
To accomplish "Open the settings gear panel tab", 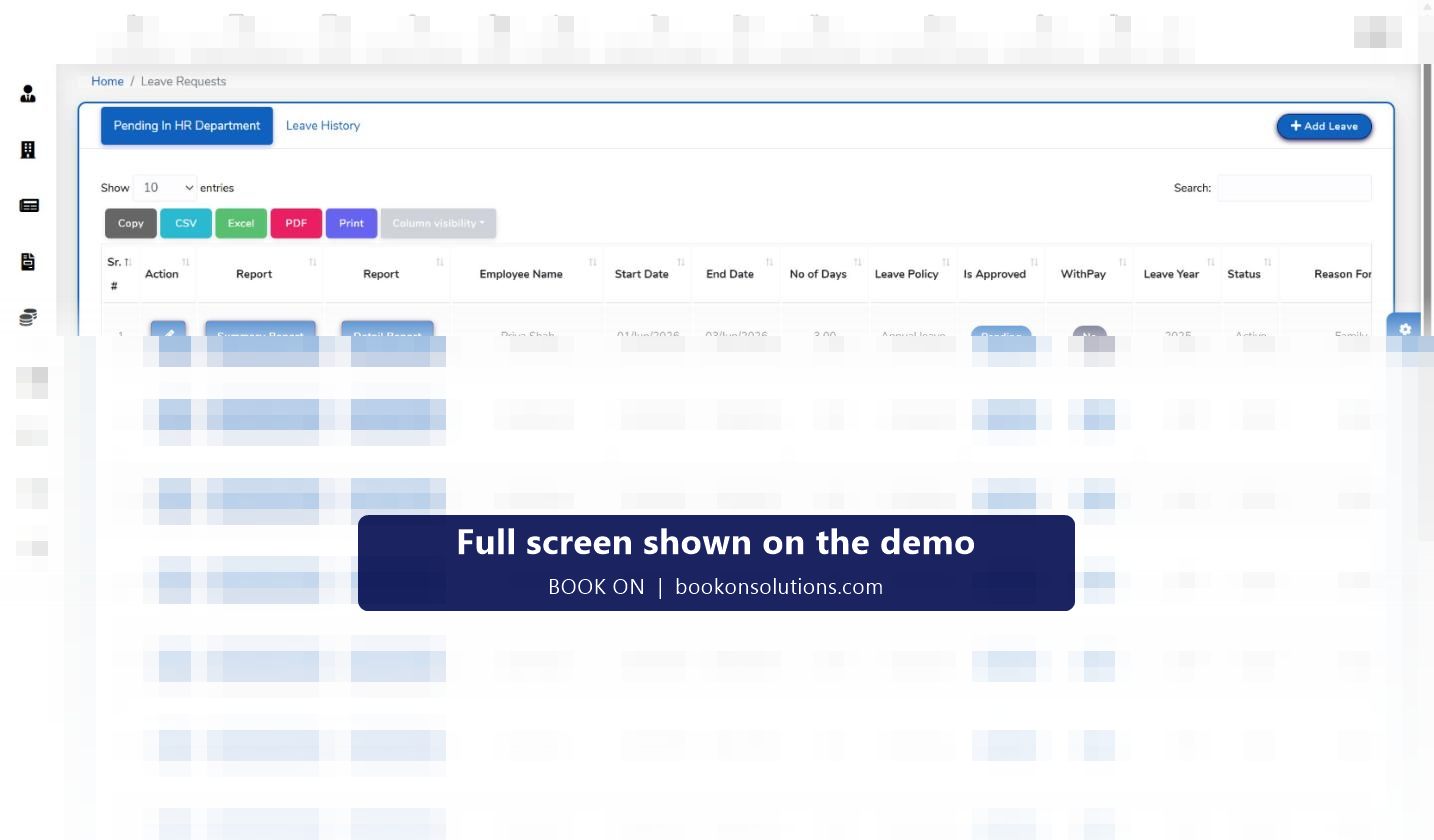I will click(x=1405, y=329).
